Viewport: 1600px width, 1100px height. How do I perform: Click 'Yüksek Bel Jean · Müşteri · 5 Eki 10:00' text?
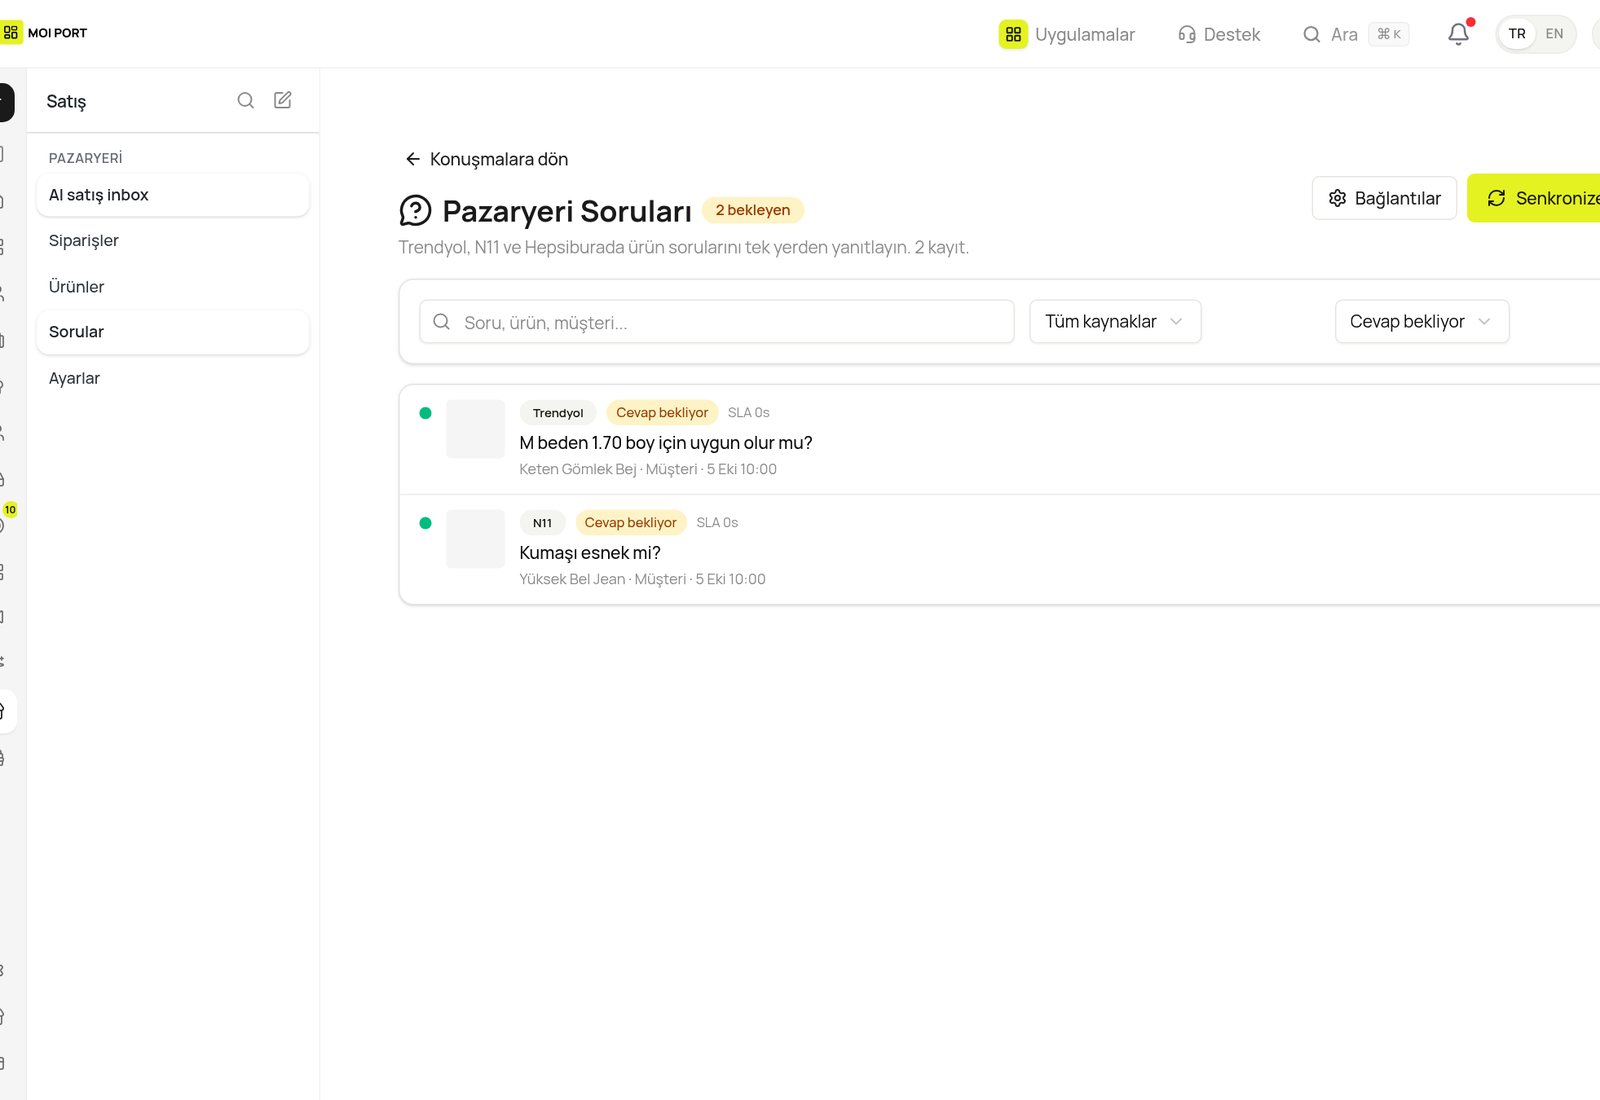642,579
